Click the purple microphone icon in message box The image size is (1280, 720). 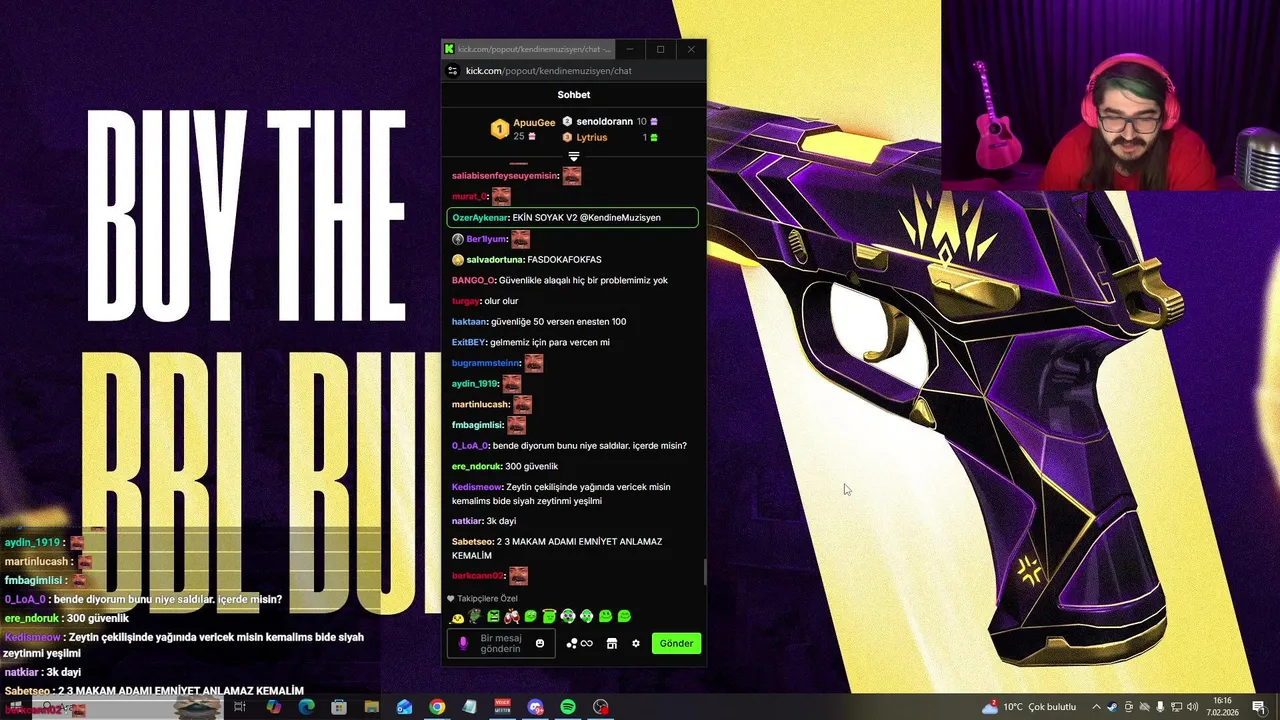click(x=463, y=643)
